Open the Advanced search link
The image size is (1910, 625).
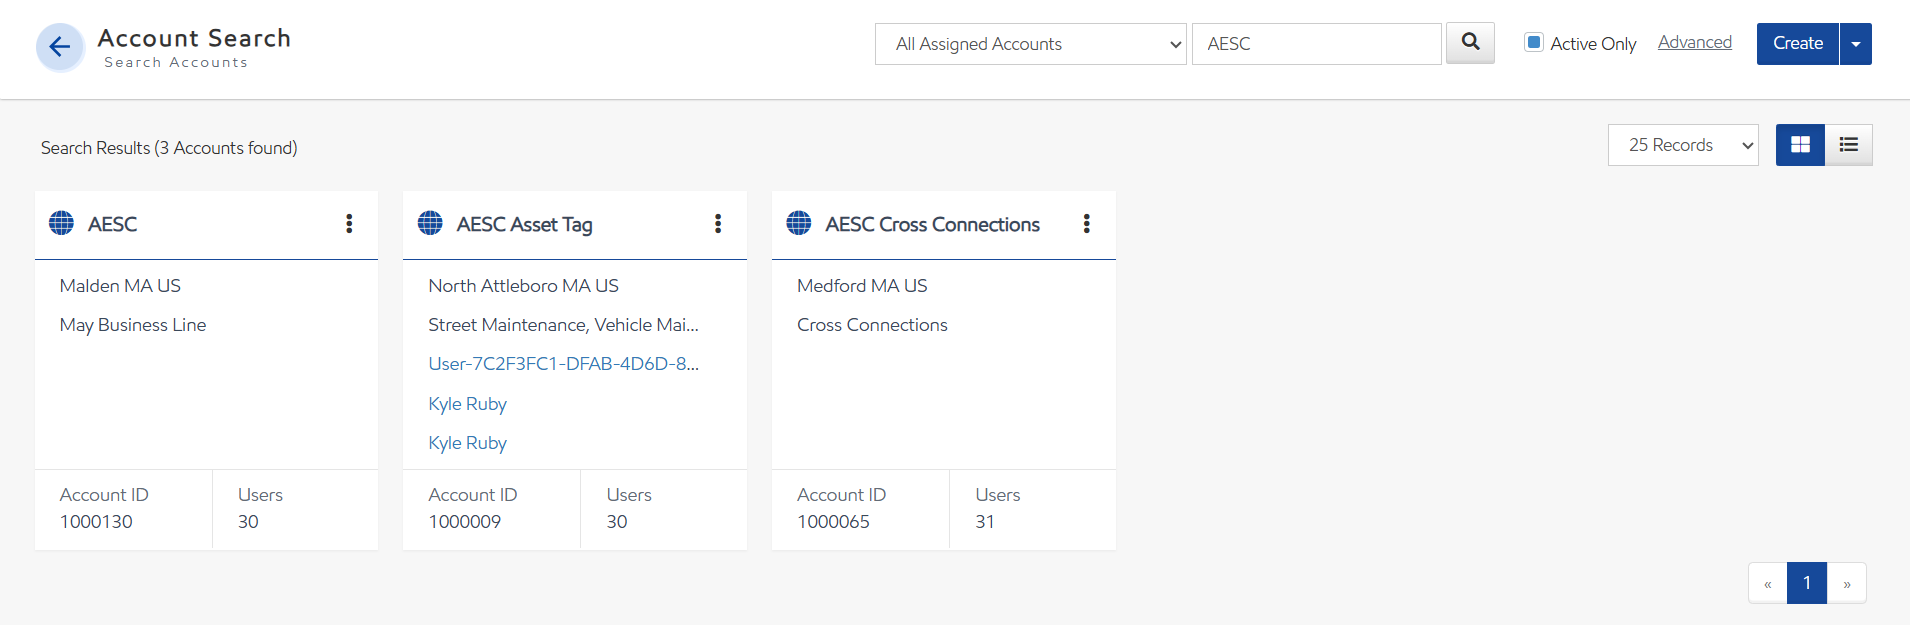[x=1695, y=42]
